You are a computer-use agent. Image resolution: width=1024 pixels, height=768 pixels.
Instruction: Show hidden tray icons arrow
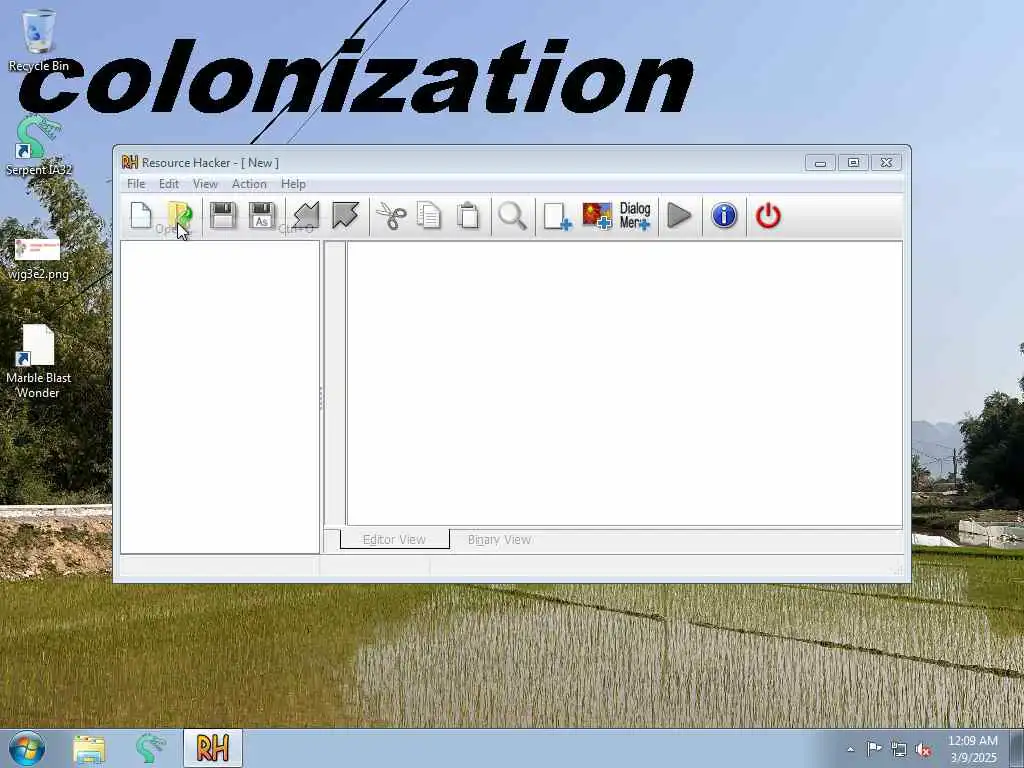(x=850, y=749)
